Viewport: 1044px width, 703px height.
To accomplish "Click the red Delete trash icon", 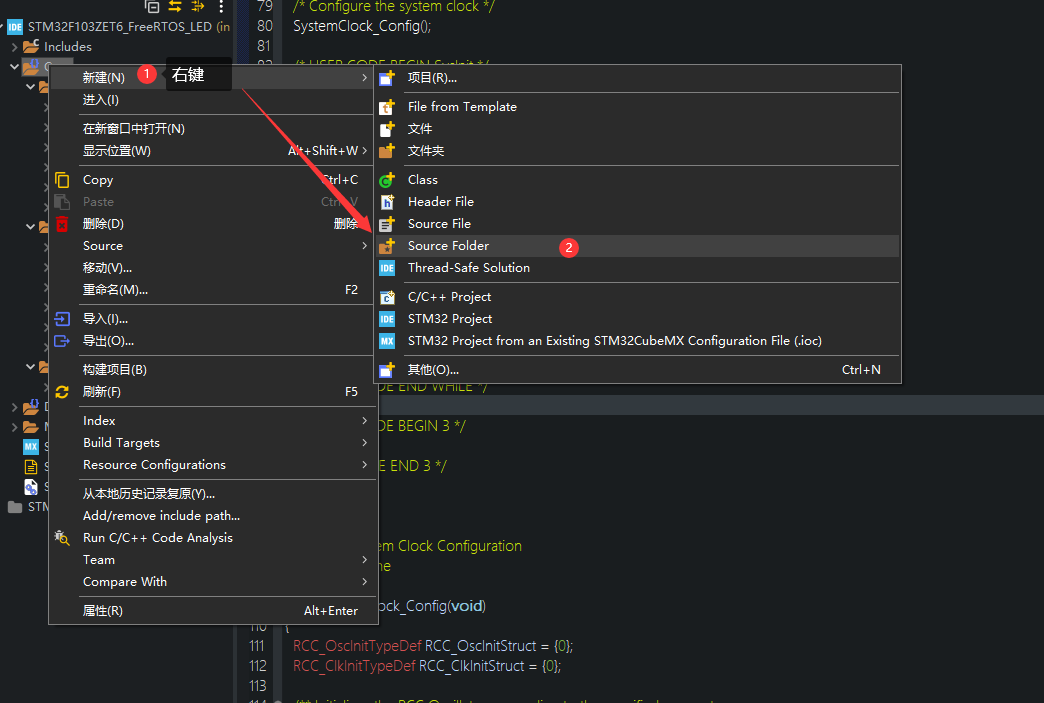I will click(62, 224).
